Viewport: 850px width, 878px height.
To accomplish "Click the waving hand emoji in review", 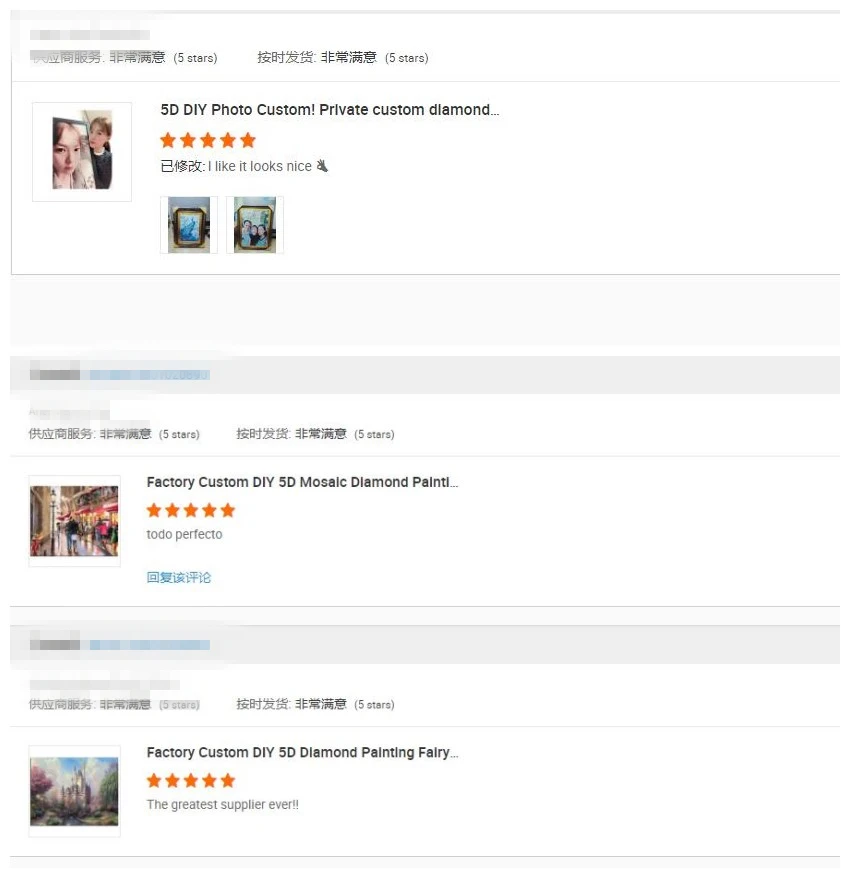I will click(x=322, y=166).
